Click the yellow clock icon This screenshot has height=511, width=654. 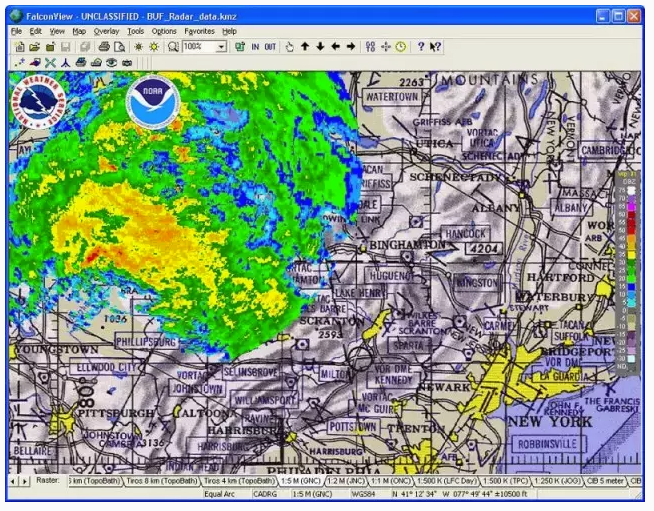(401, 47)
